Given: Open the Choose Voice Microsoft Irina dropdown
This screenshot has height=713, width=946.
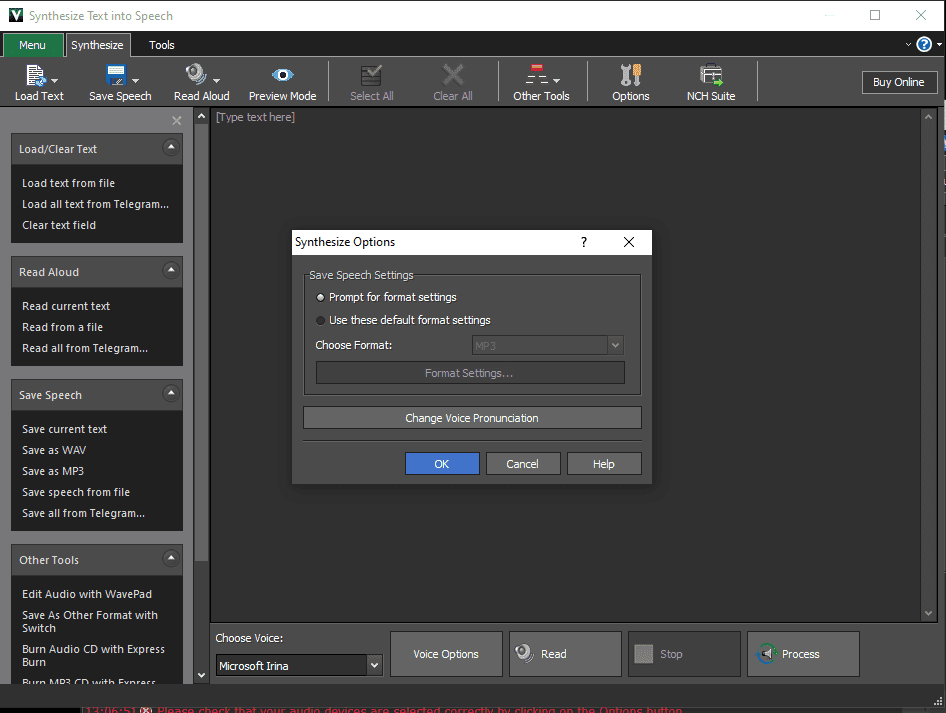Looking at the screenshot, I should click(x=299, y=665).
